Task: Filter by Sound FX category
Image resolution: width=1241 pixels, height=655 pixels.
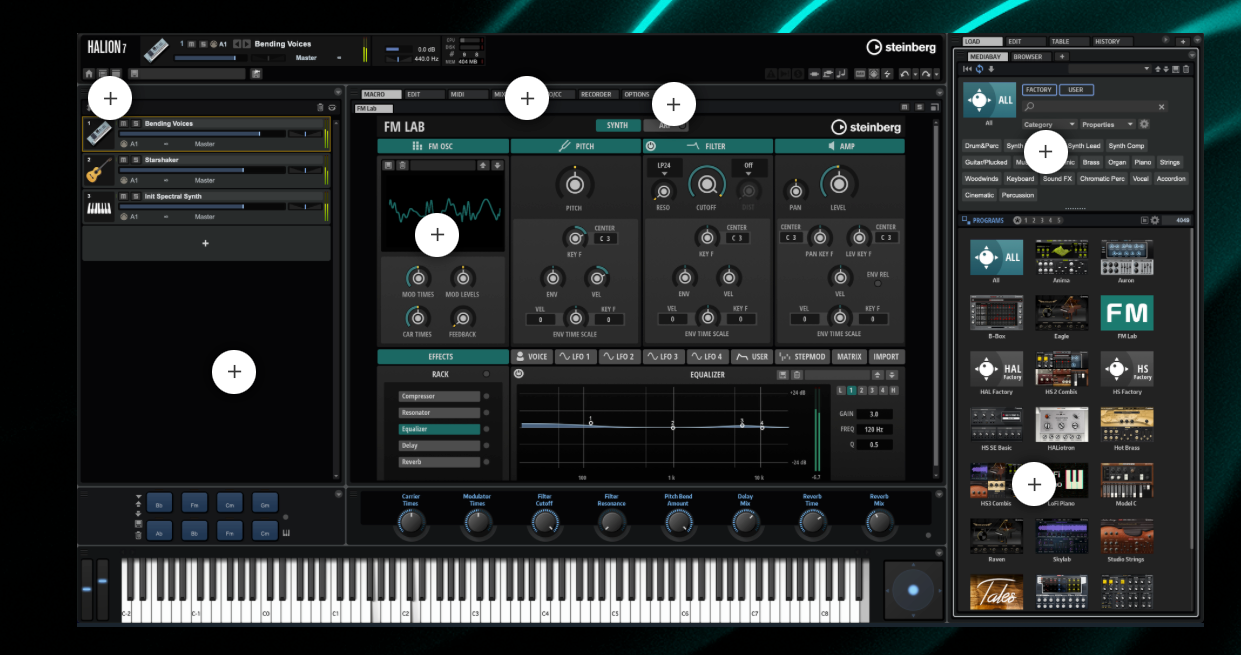Action: coord(1057,179)
